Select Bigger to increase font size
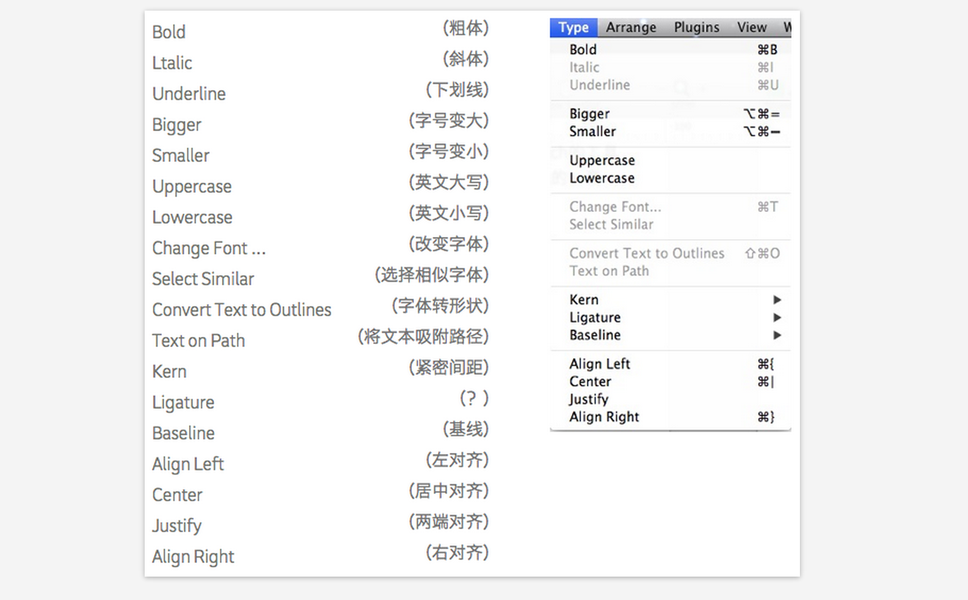 point(589,114)
